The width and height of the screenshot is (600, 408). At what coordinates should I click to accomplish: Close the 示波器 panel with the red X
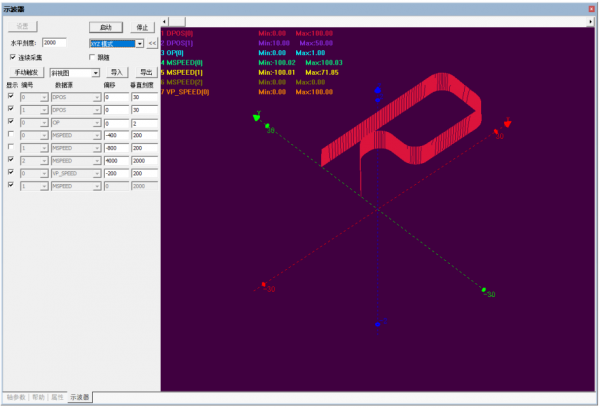(x=590, y=6)
